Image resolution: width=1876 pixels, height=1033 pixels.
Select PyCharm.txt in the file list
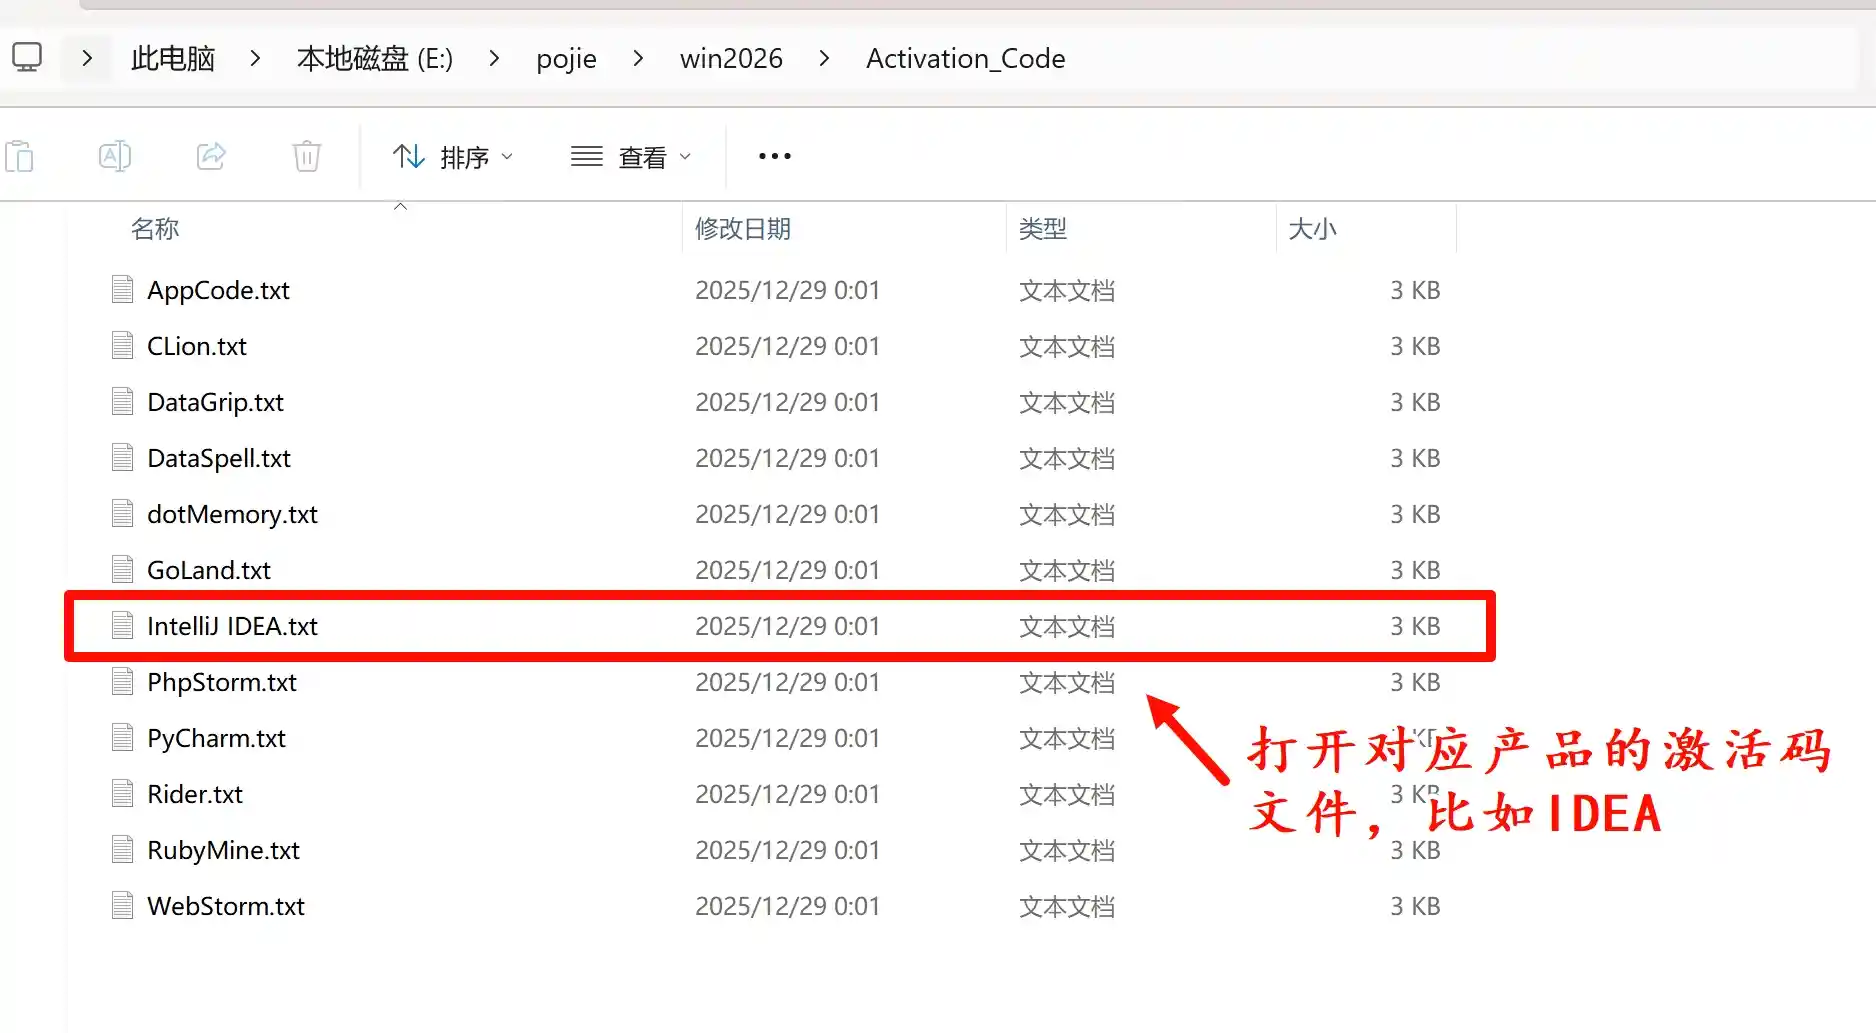pyautogui.click(x=216, y=738)
